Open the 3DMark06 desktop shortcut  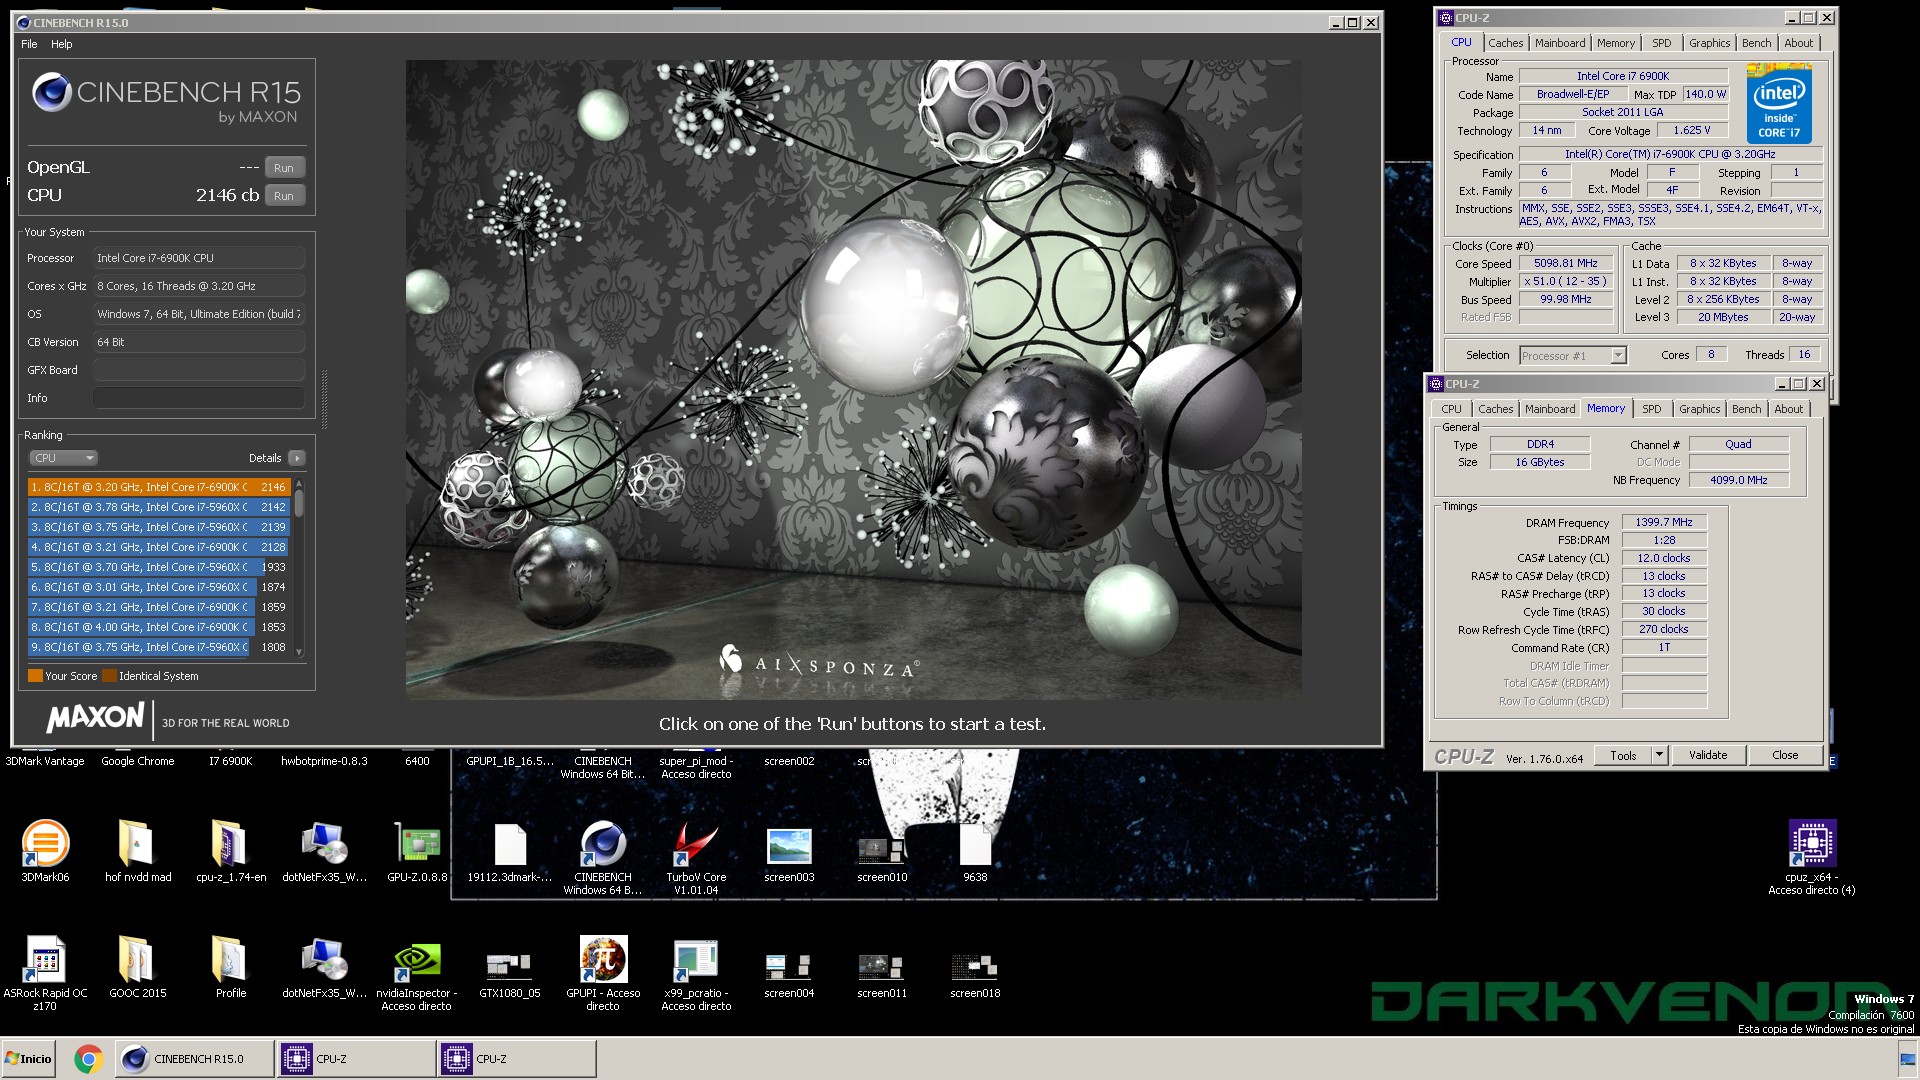click(x=45, y=851)
